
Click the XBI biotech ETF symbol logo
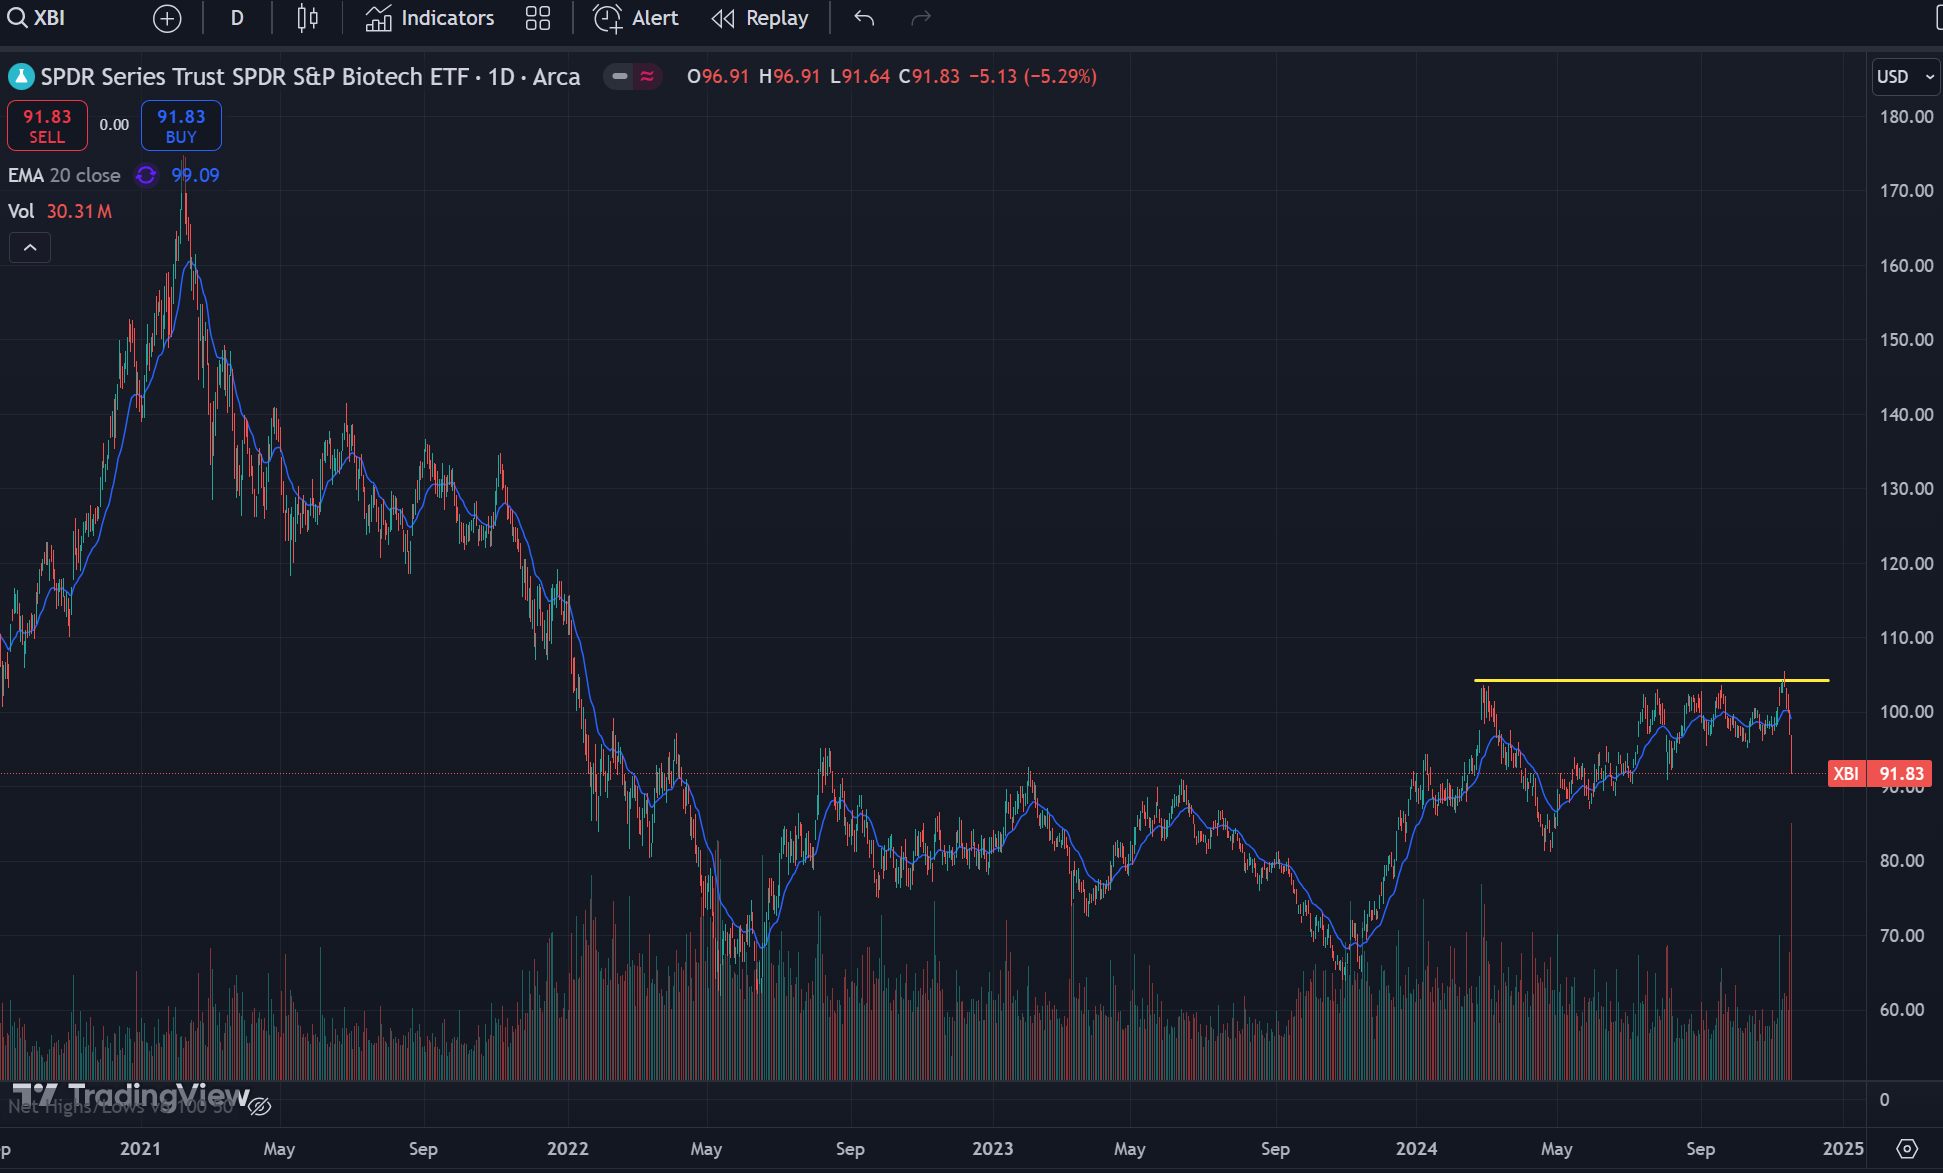click(21, 77)
